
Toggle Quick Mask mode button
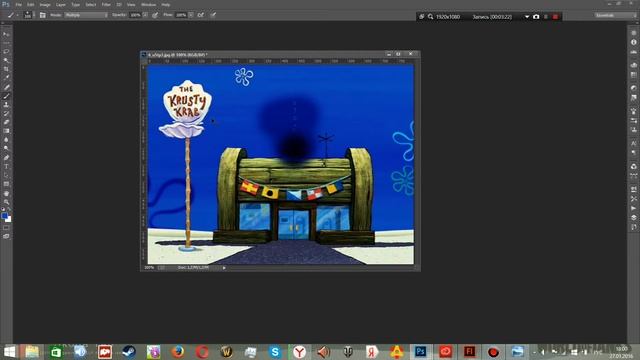6,228
